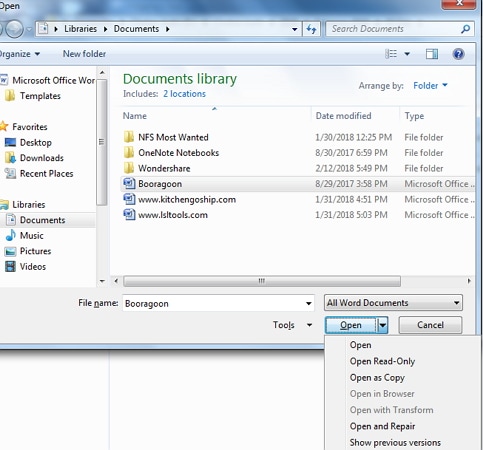
Task: Click the horizontal scrollbar in file list
Action: click(262, 281)
